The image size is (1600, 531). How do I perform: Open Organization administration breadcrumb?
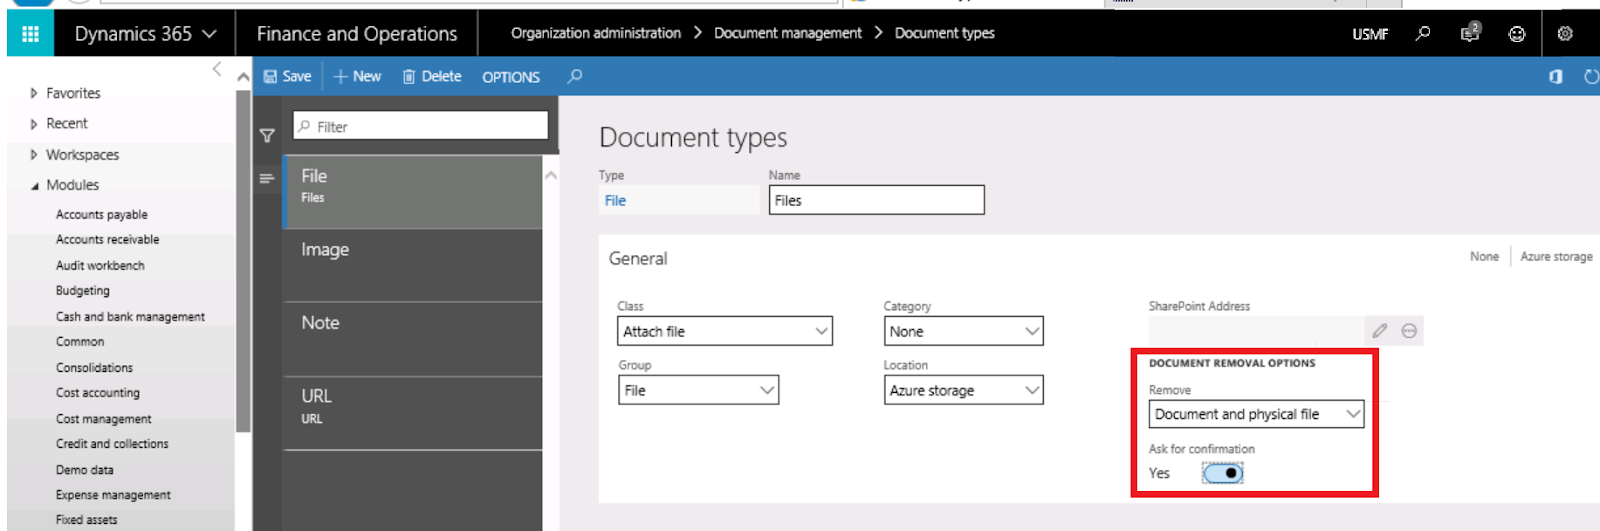click(x=596, y=33)
